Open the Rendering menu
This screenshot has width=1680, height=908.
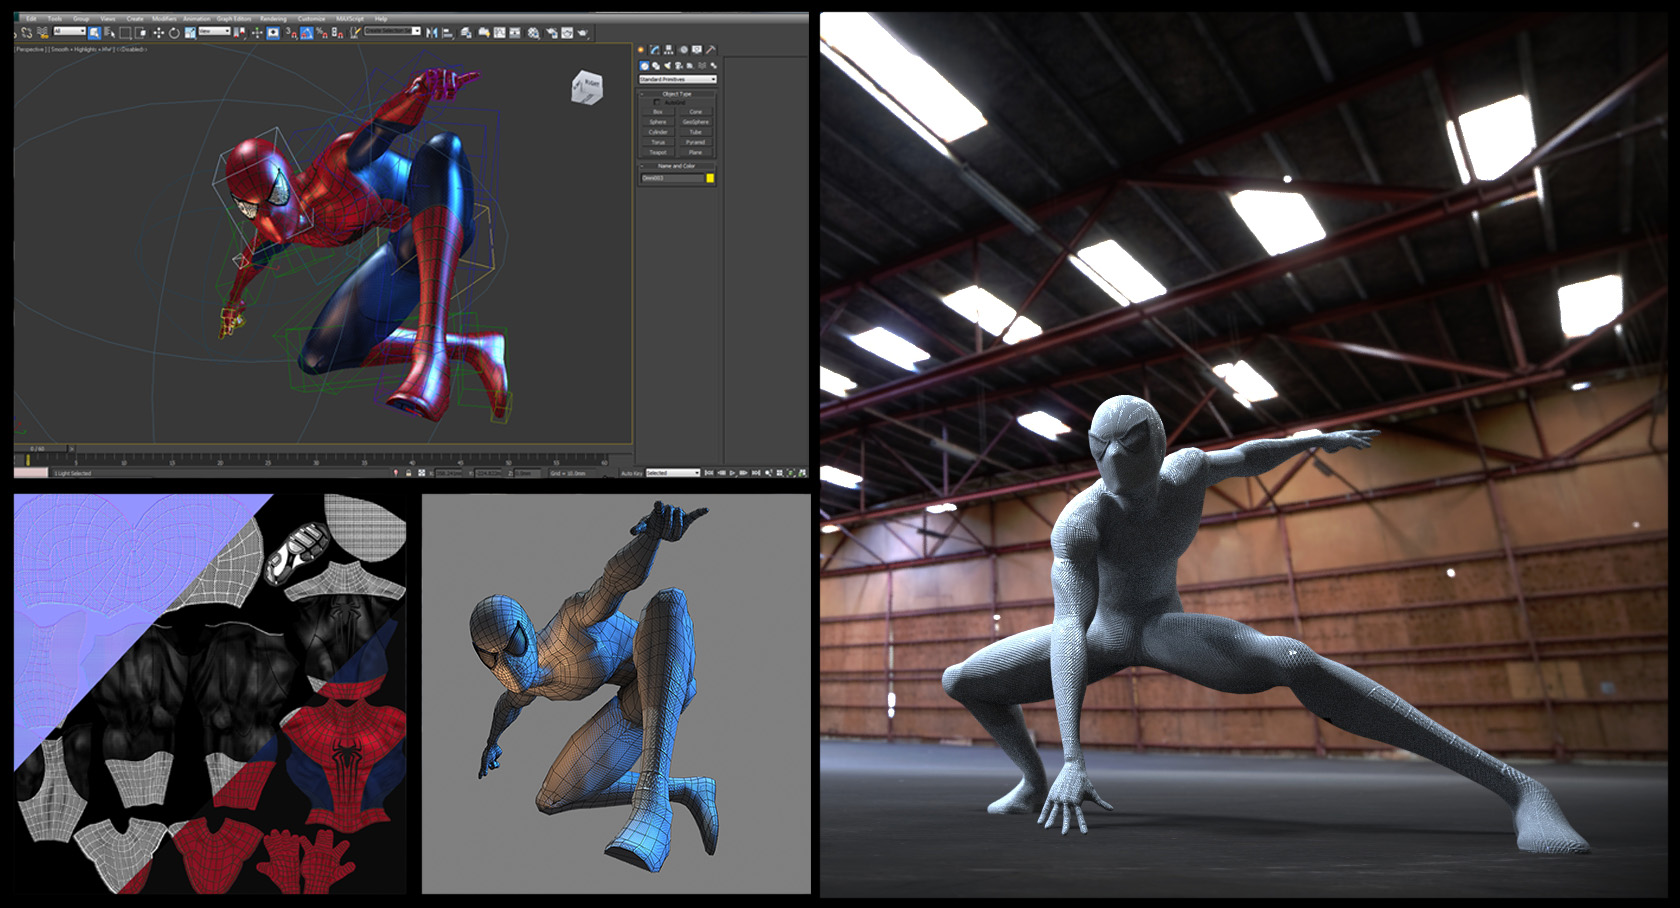(273, 19)
